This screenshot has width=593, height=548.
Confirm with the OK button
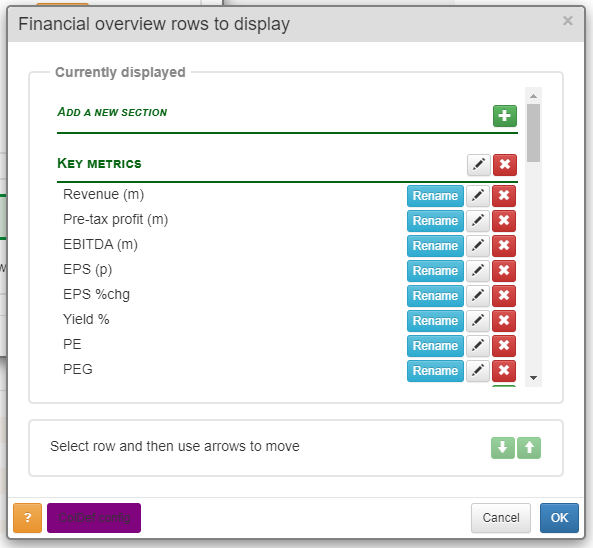(559, 518)
